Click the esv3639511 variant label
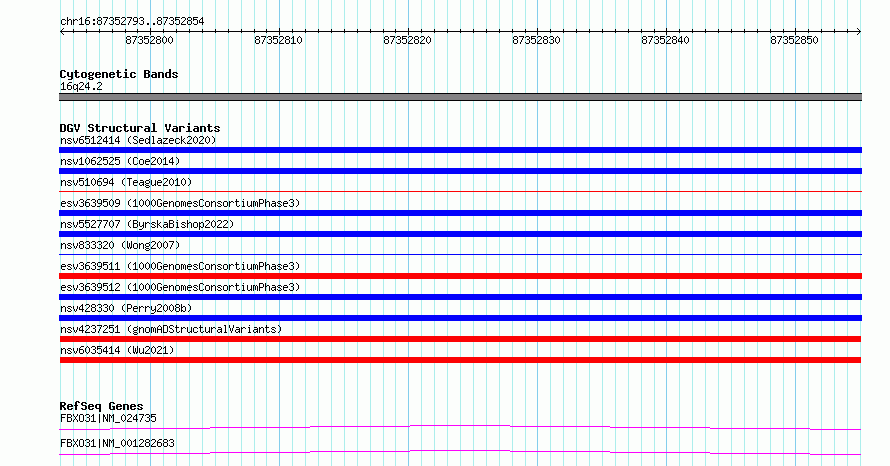This screenshot has height=466, width=890. tap(180, 266)
